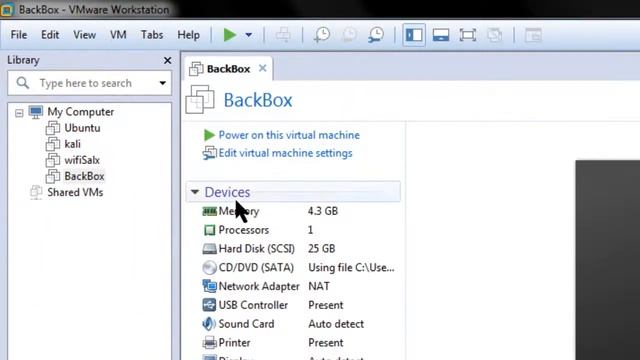Select the kali virtual machine
Screen dimensions: 640x360
point(72,144)
